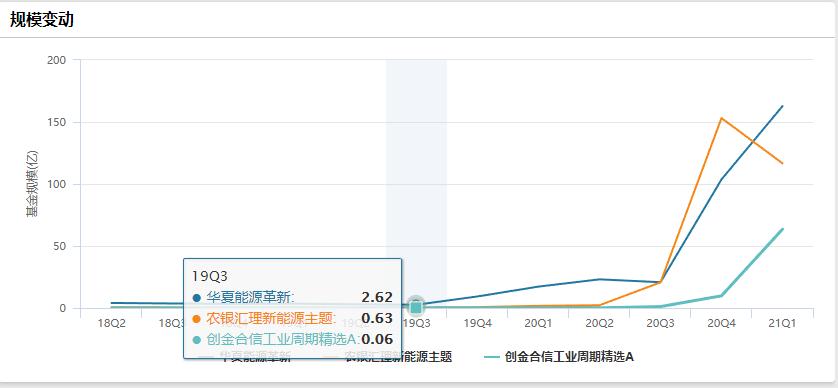838x388 pixels.
Task: Click 华夏能源革新 label in the tooltip
Action: click(250, 298)
